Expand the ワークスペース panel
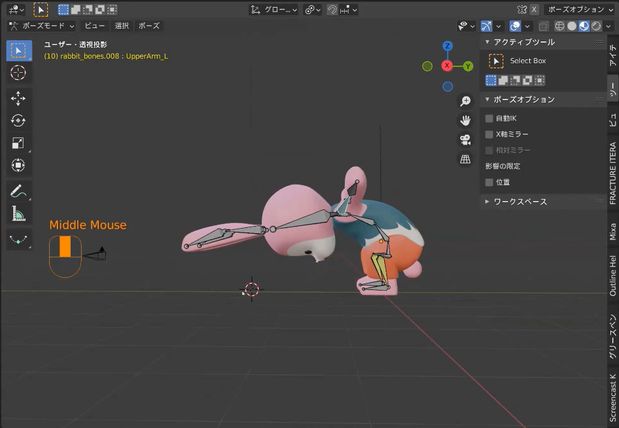 point(544,202)
